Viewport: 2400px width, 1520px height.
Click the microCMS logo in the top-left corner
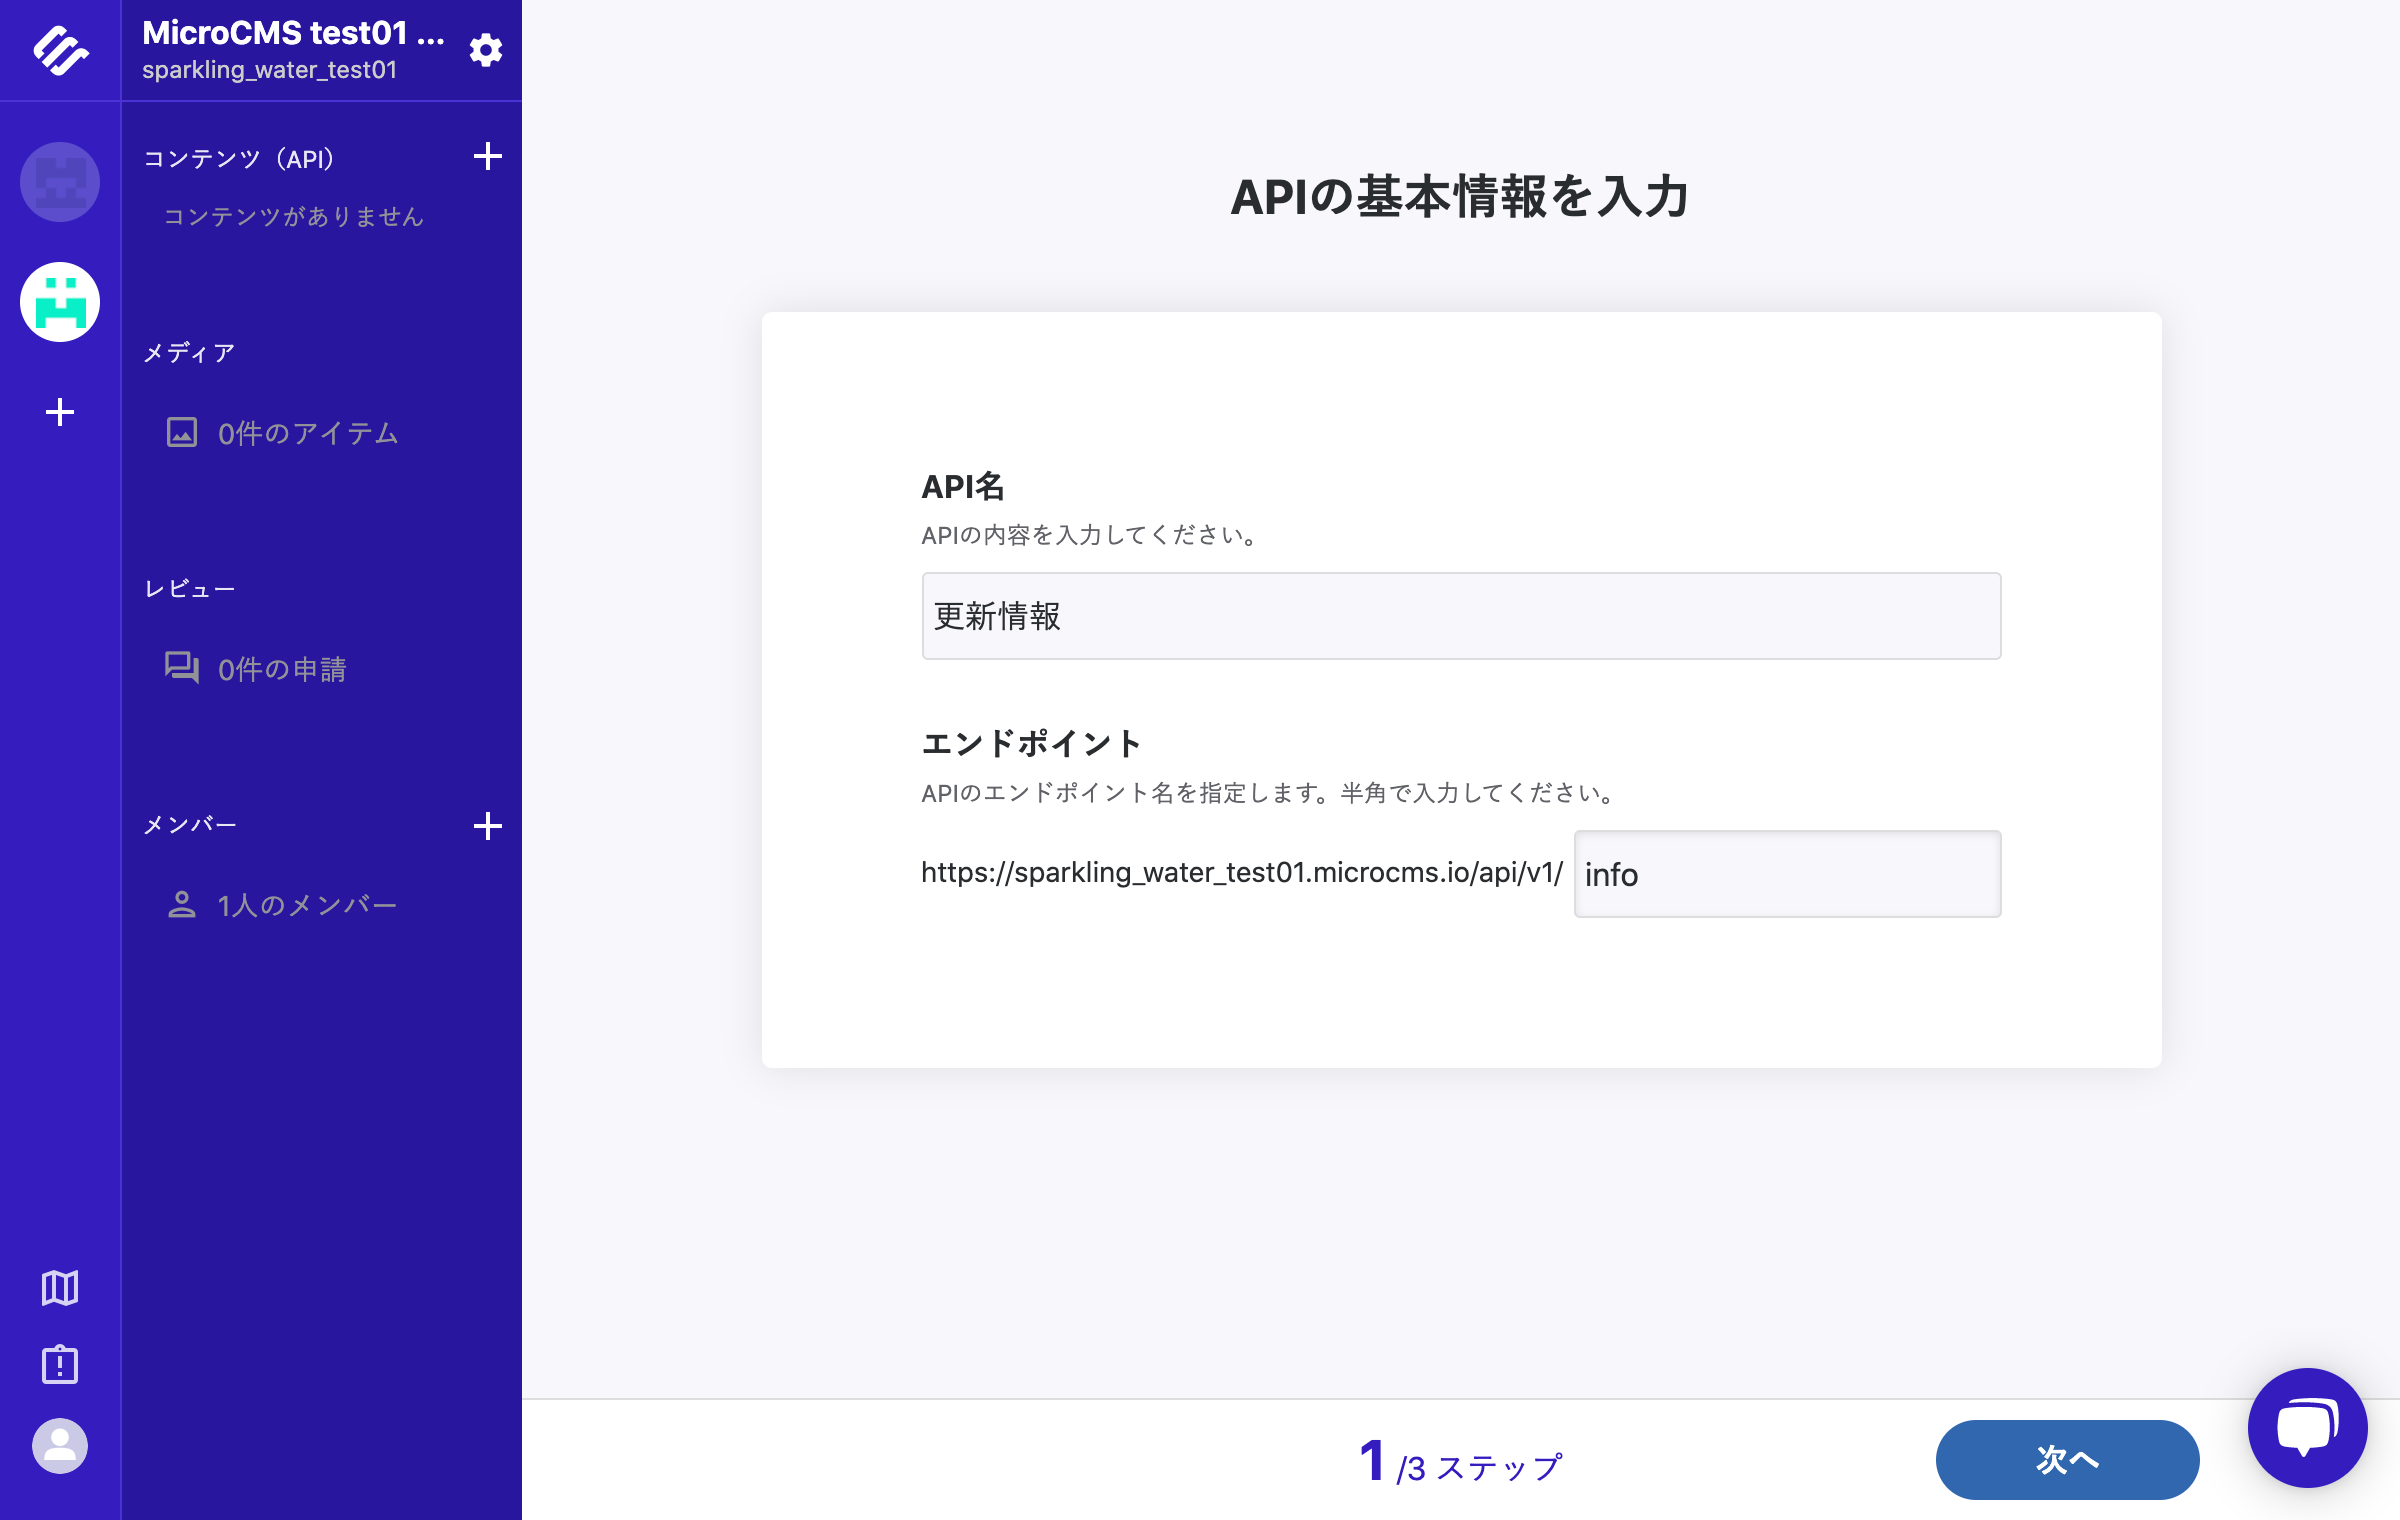pos(59,49)
